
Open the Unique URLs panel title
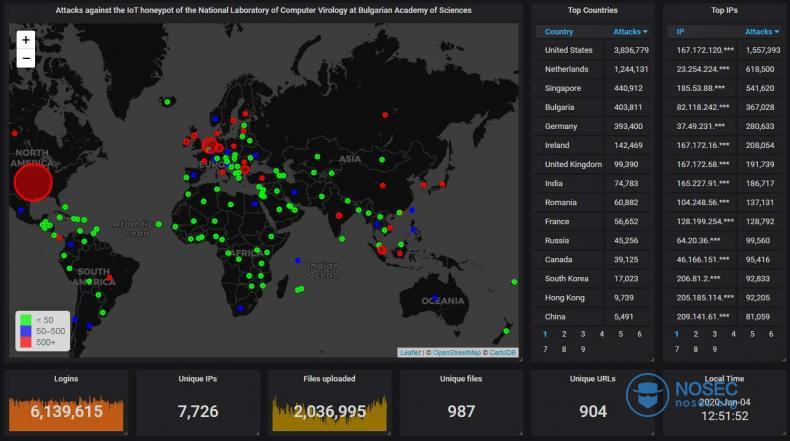click(x=592, y=379)
